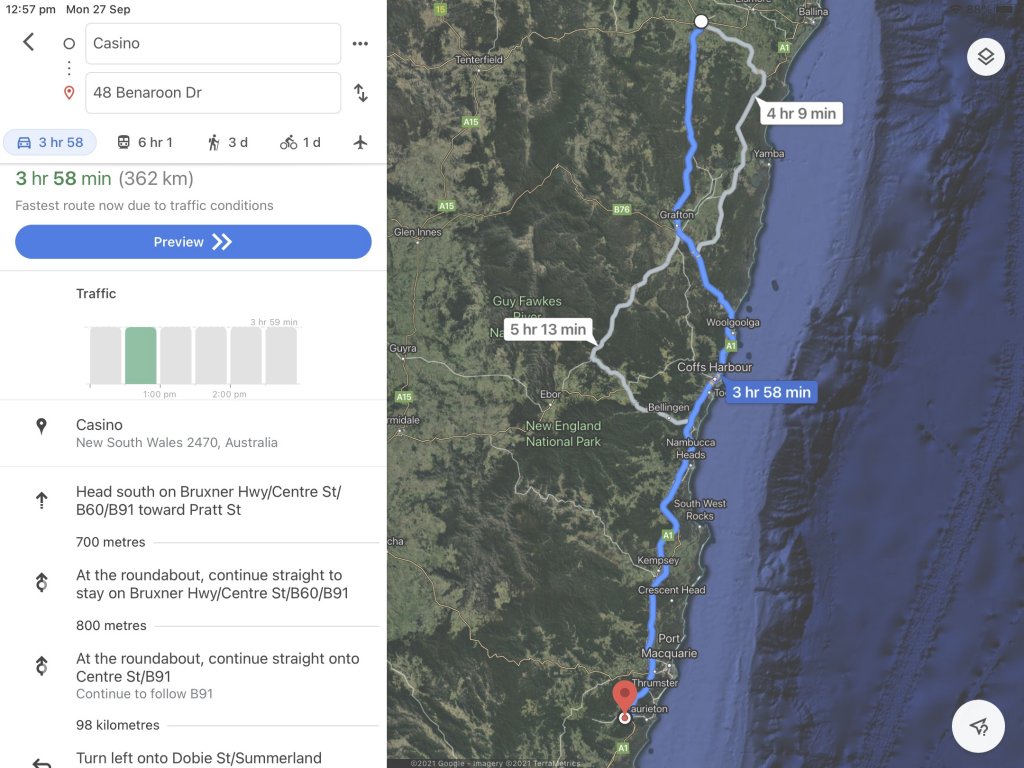The image size is (1024, 768).
Task: Edit the Casino starting point field
Action: (213, 44)
